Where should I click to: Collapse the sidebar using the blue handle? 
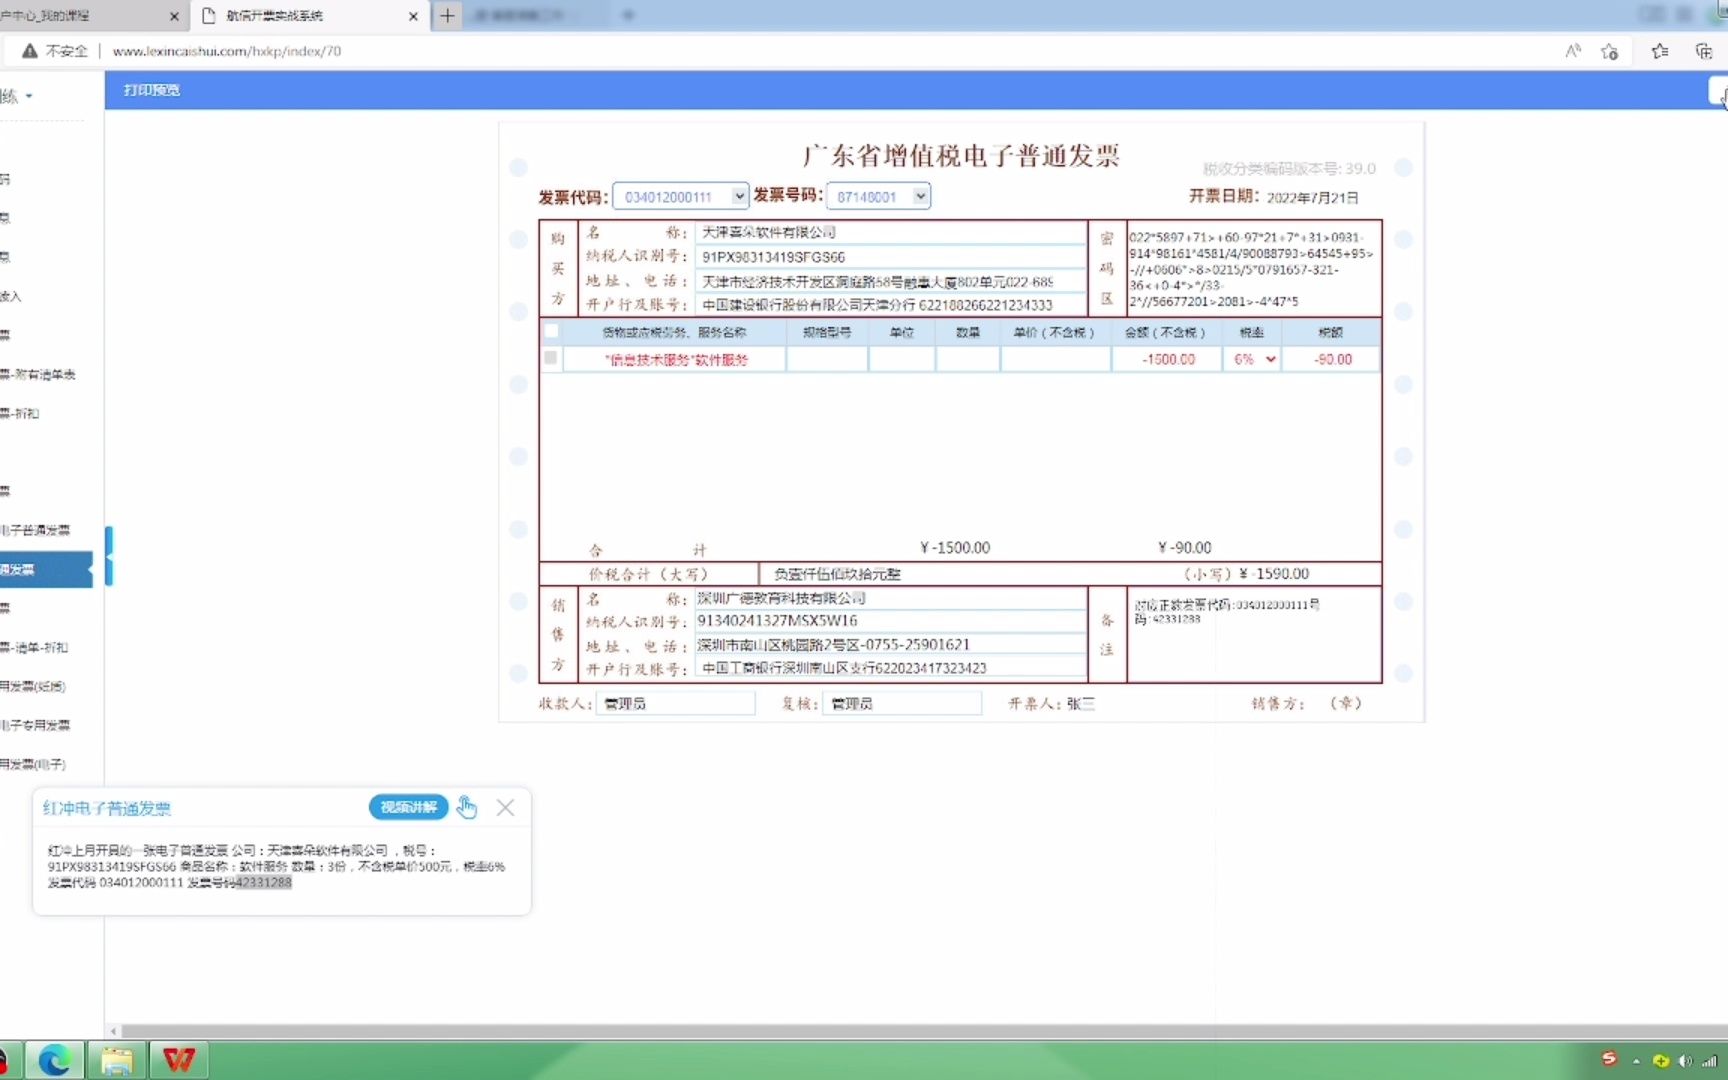coord(109,556)
